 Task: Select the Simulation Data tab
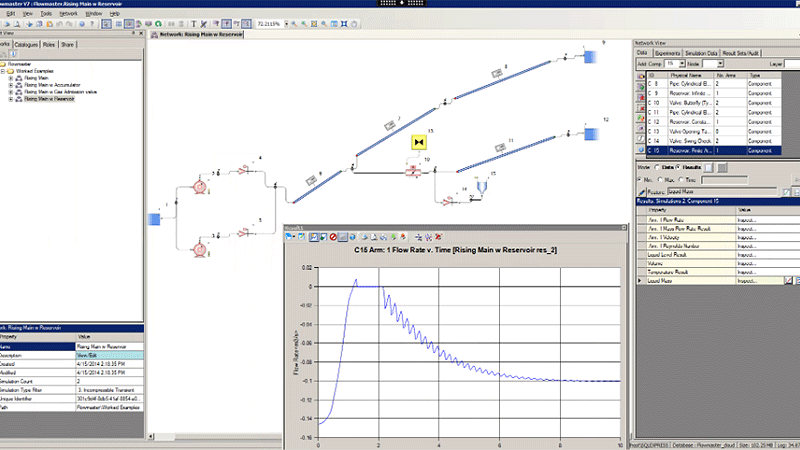coord(701,53)
